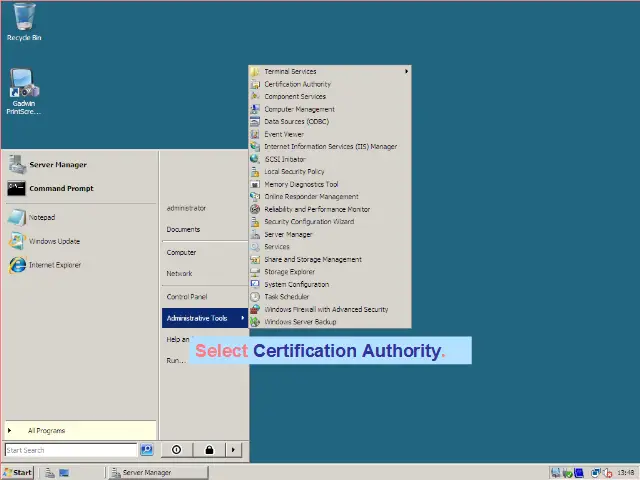Click Run... in Start menu
This screenshot has height=480, width=640.
click(176, 360)
